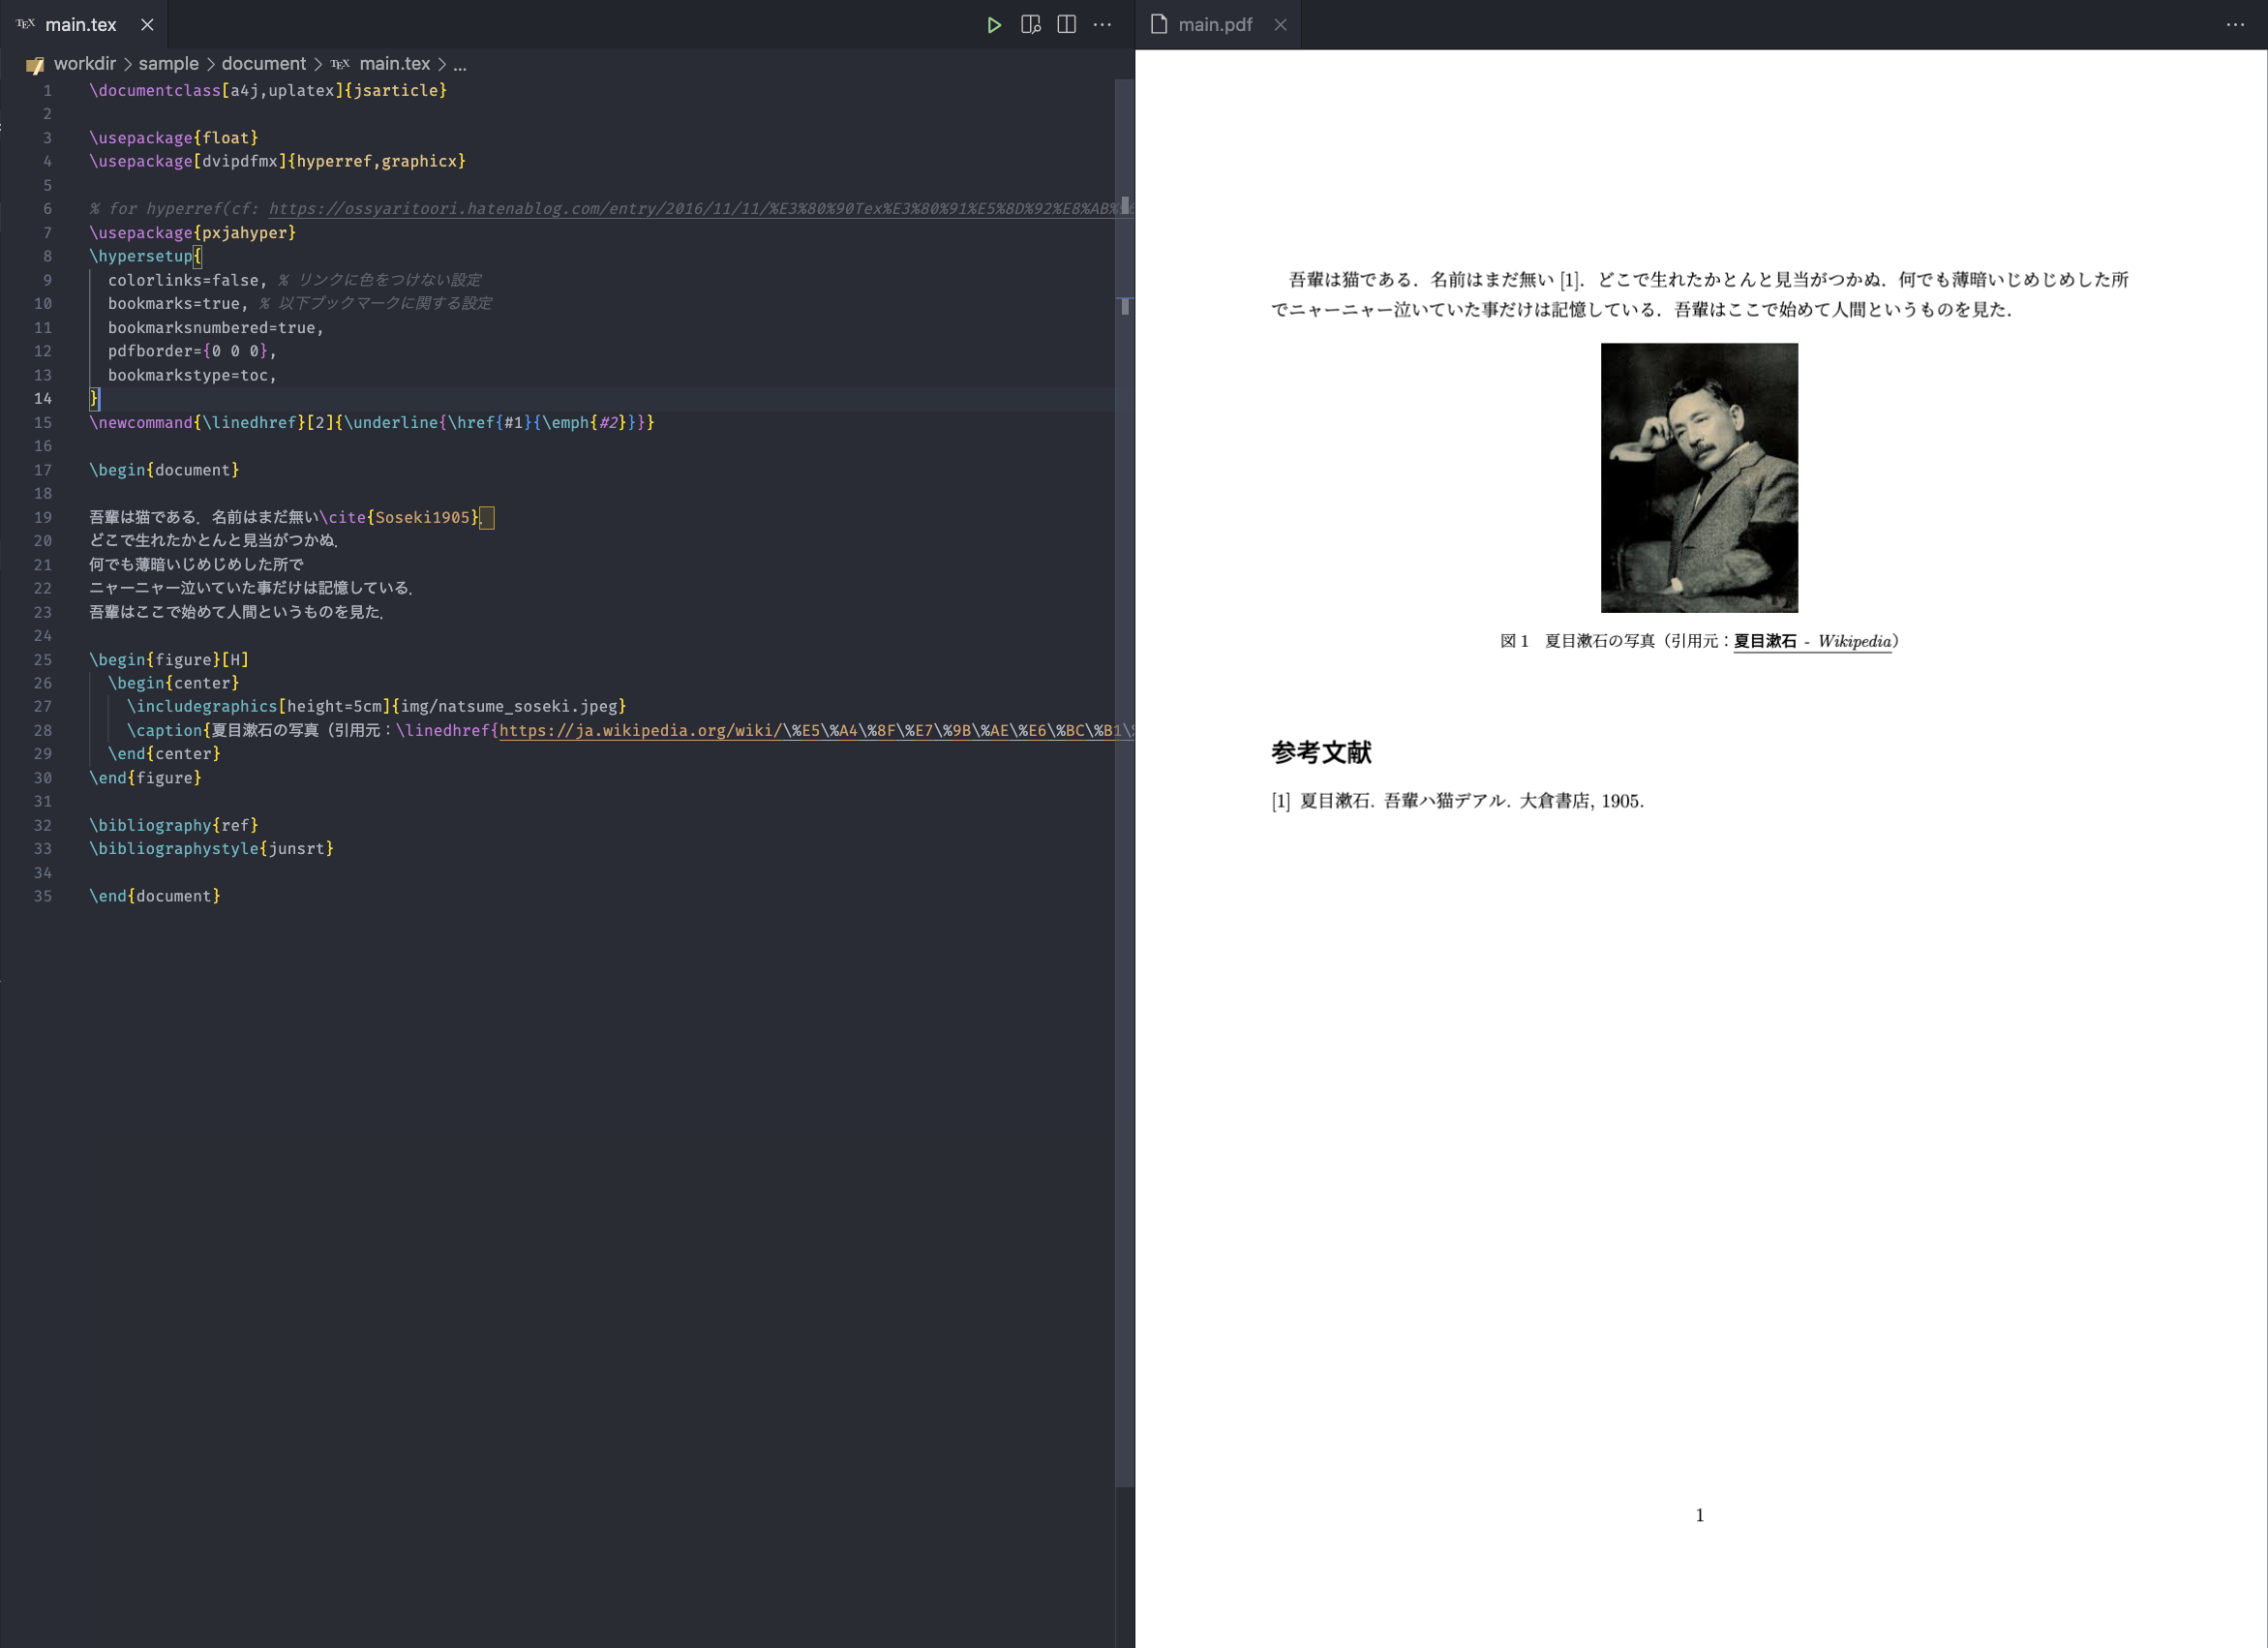Click the green Build LaTeX project play icon

993,25
